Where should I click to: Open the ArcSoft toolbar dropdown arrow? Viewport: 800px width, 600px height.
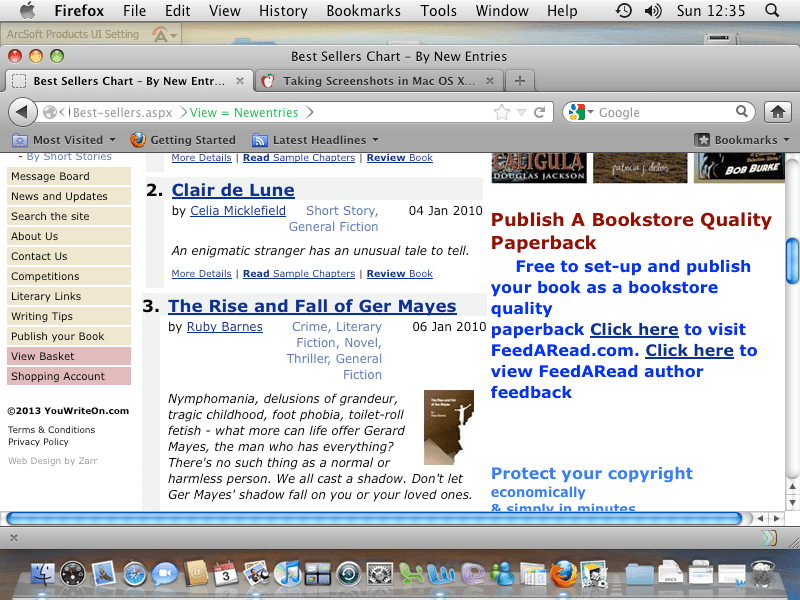point(174,35)
